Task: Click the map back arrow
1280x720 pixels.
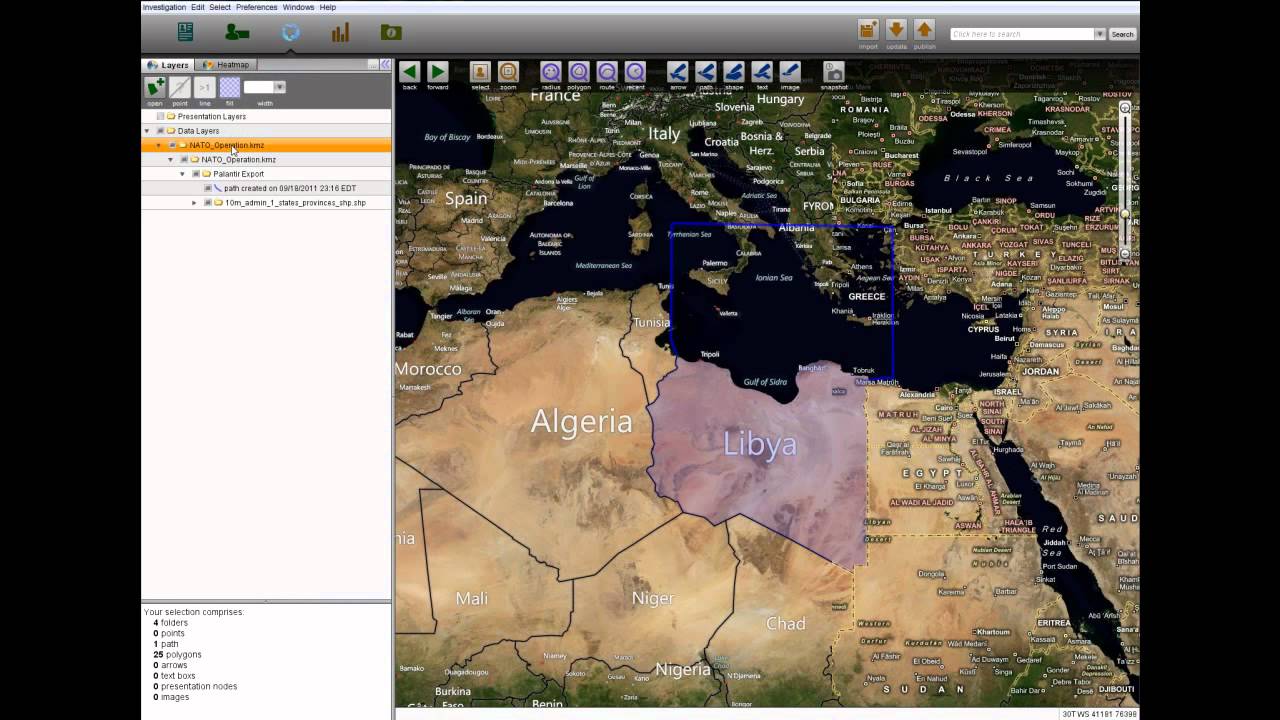Action: tap(409, 71)
